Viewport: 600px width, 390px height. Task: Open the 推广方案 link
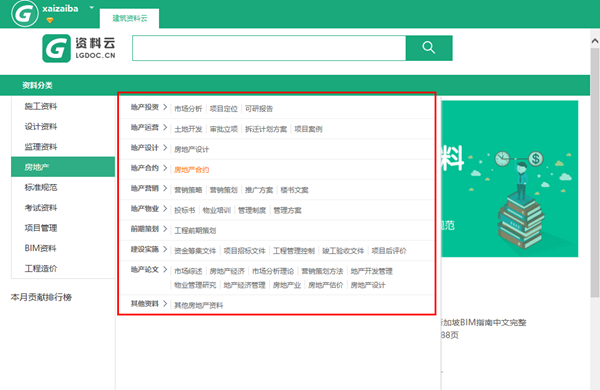point(259,190)
